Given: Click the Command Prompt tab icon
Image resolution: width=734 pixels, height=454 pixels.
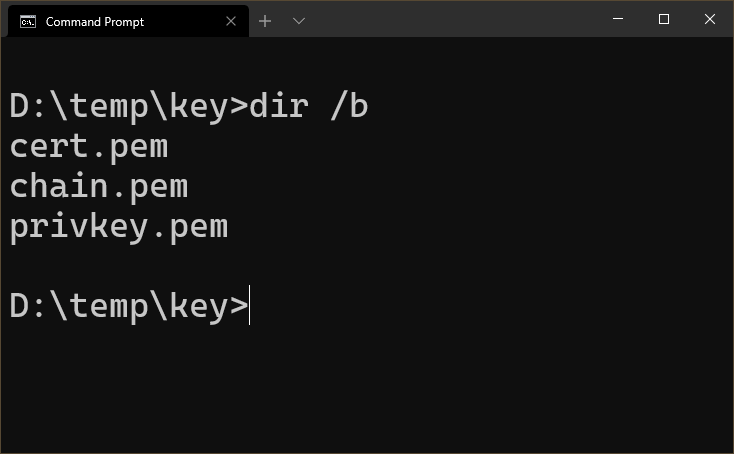Looking at the screenshot, I should (x=28, y=22).
